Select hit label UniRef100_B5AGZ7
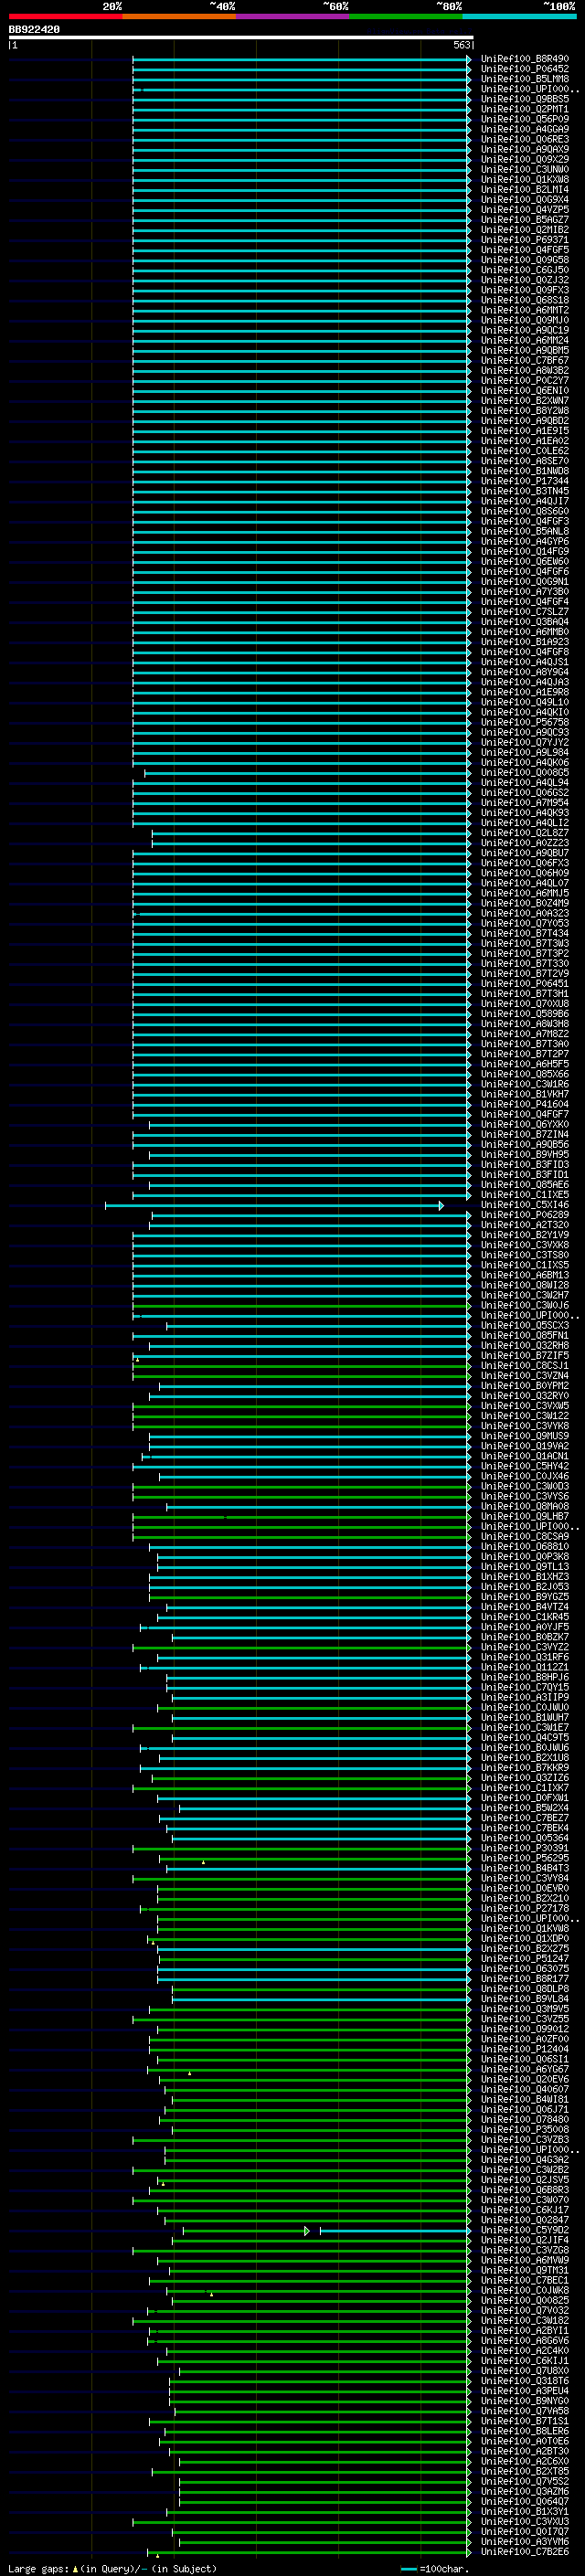This screenshot has height=2576, width=585. click(525, 219)
